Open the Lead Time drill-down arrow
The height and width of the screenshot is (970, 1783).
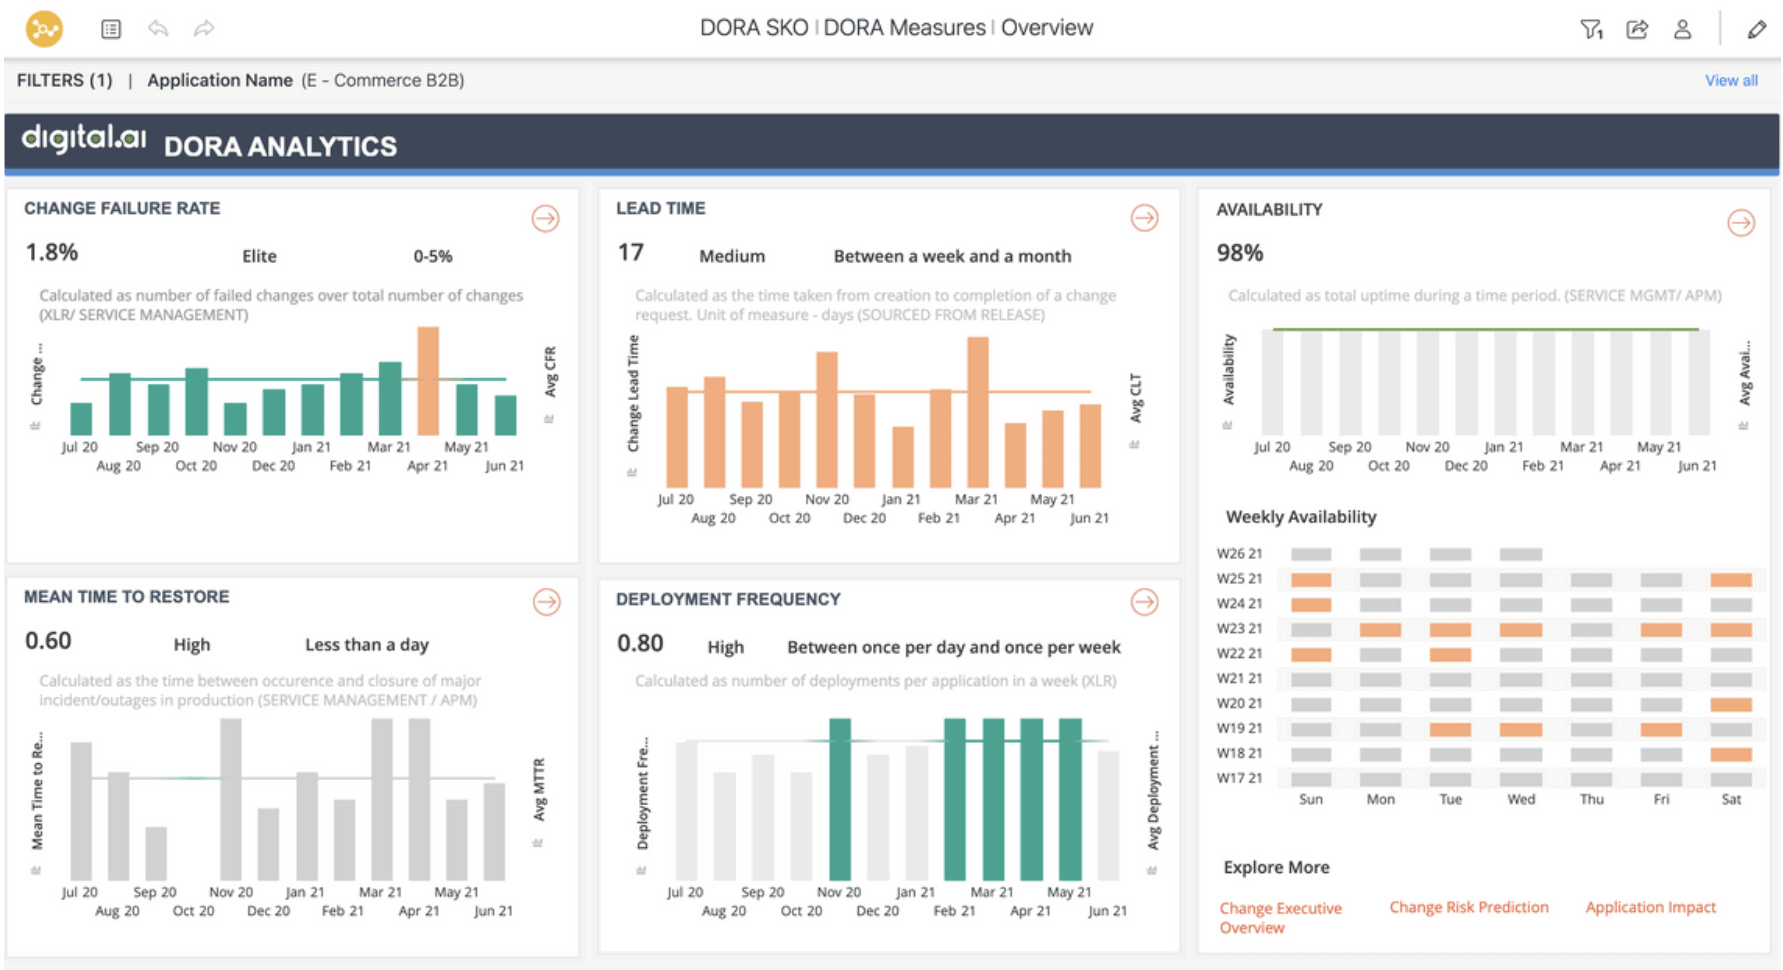point(1143,218)
